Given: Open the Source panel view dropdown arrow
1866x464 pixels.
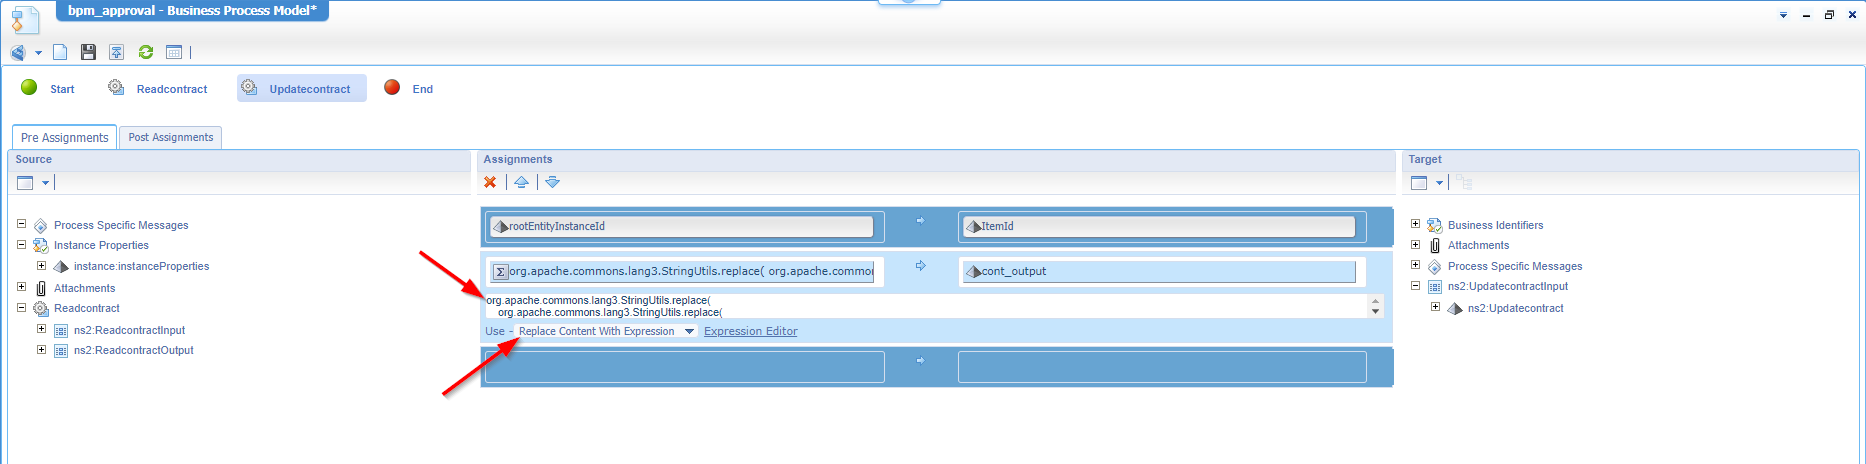Looking at the screenshot, I should coord(45,183).
